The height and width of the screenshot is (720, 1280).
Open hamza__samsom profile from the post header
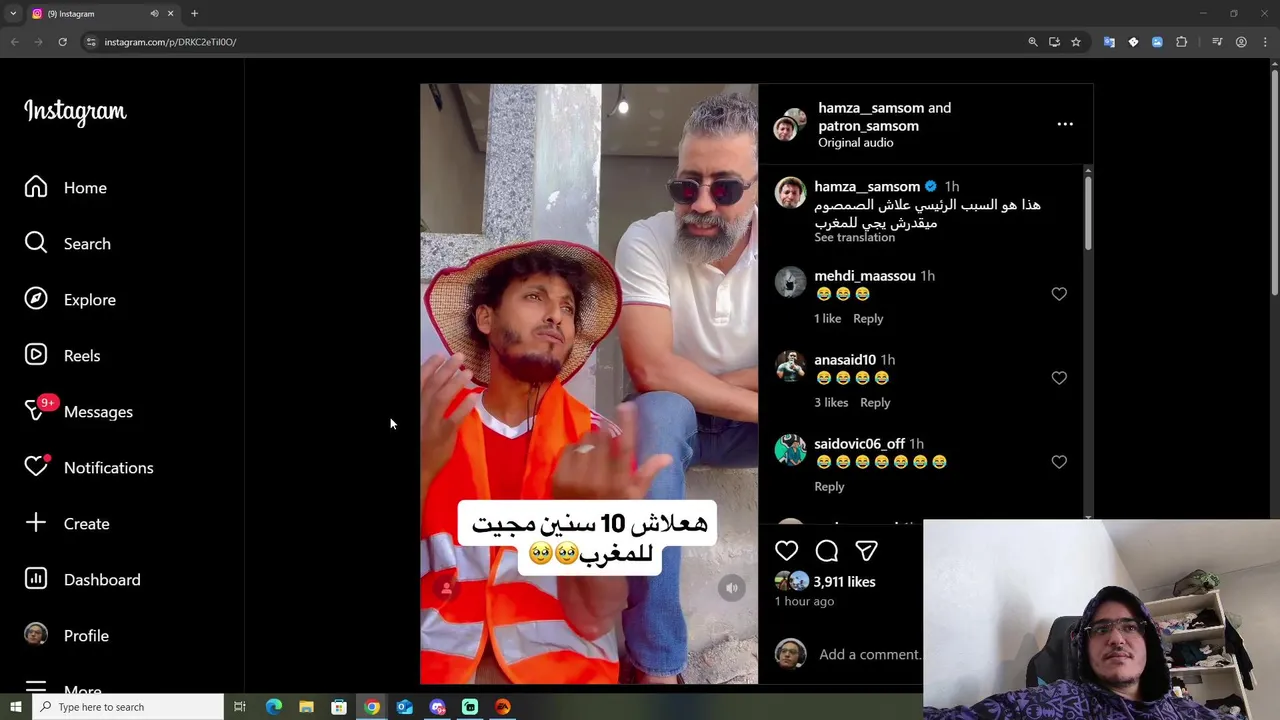coord(871,108)
